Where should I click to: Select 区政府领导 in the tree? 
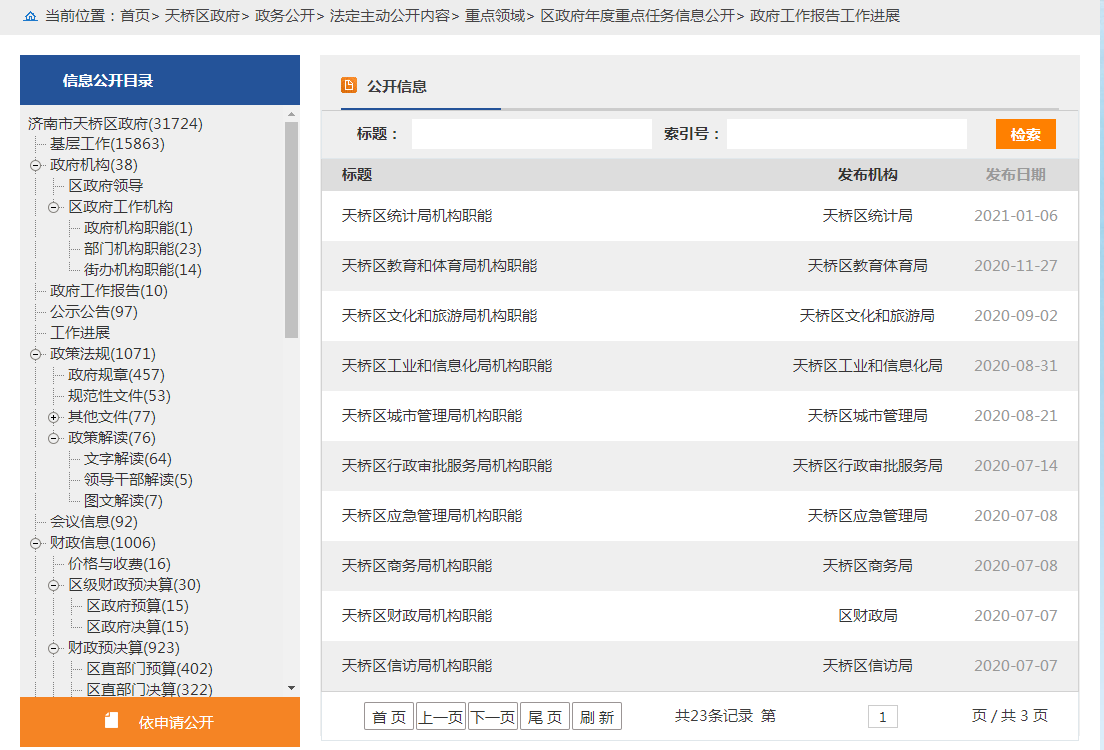106,186
